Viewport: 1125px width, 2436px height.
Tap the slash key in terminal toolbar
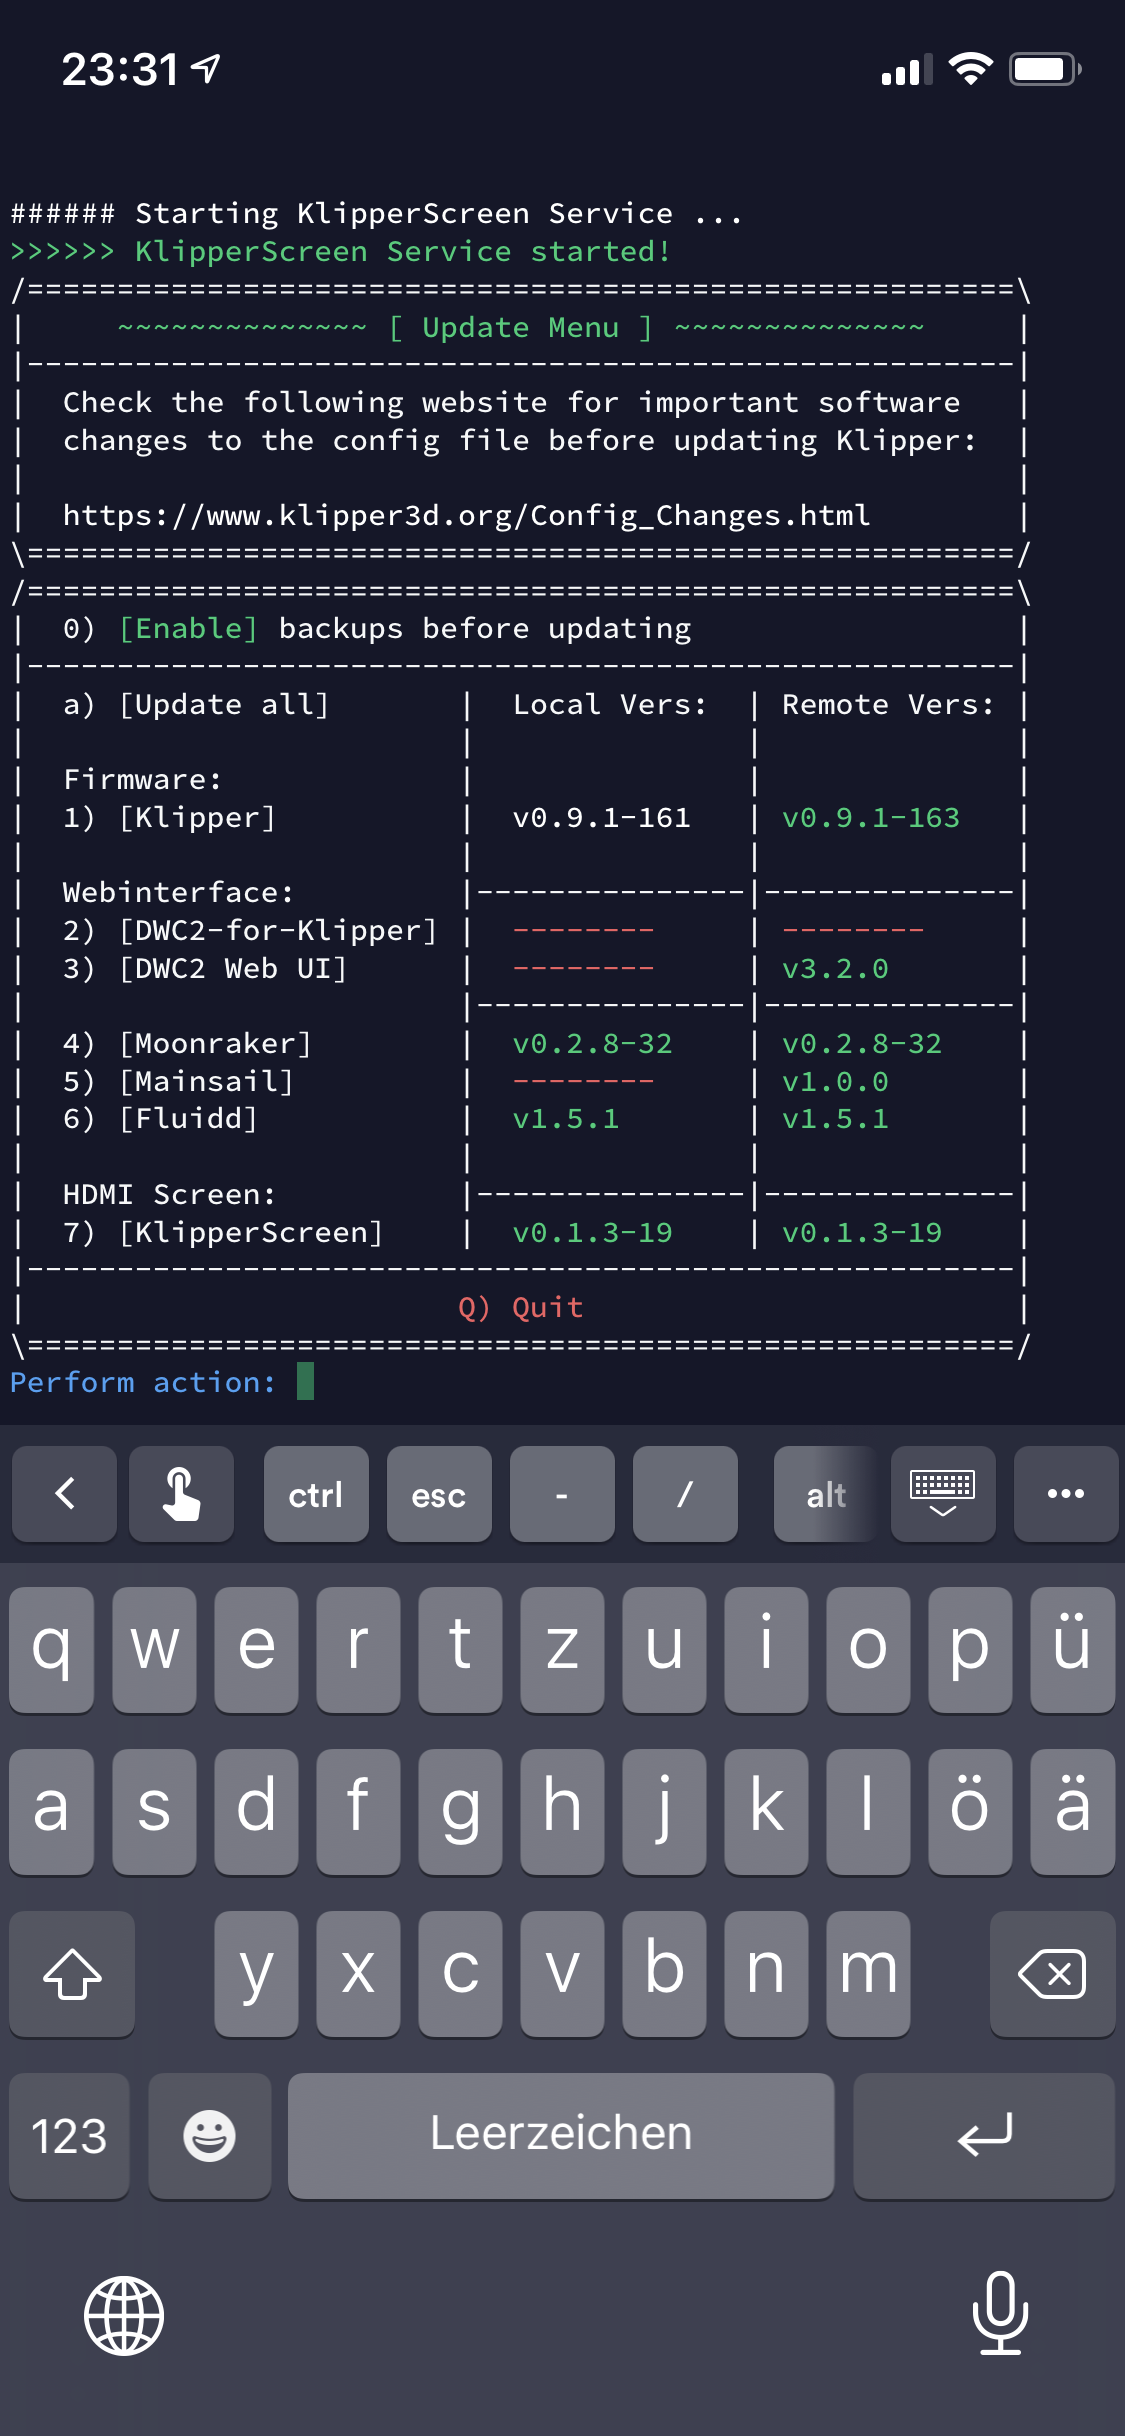685,1494
